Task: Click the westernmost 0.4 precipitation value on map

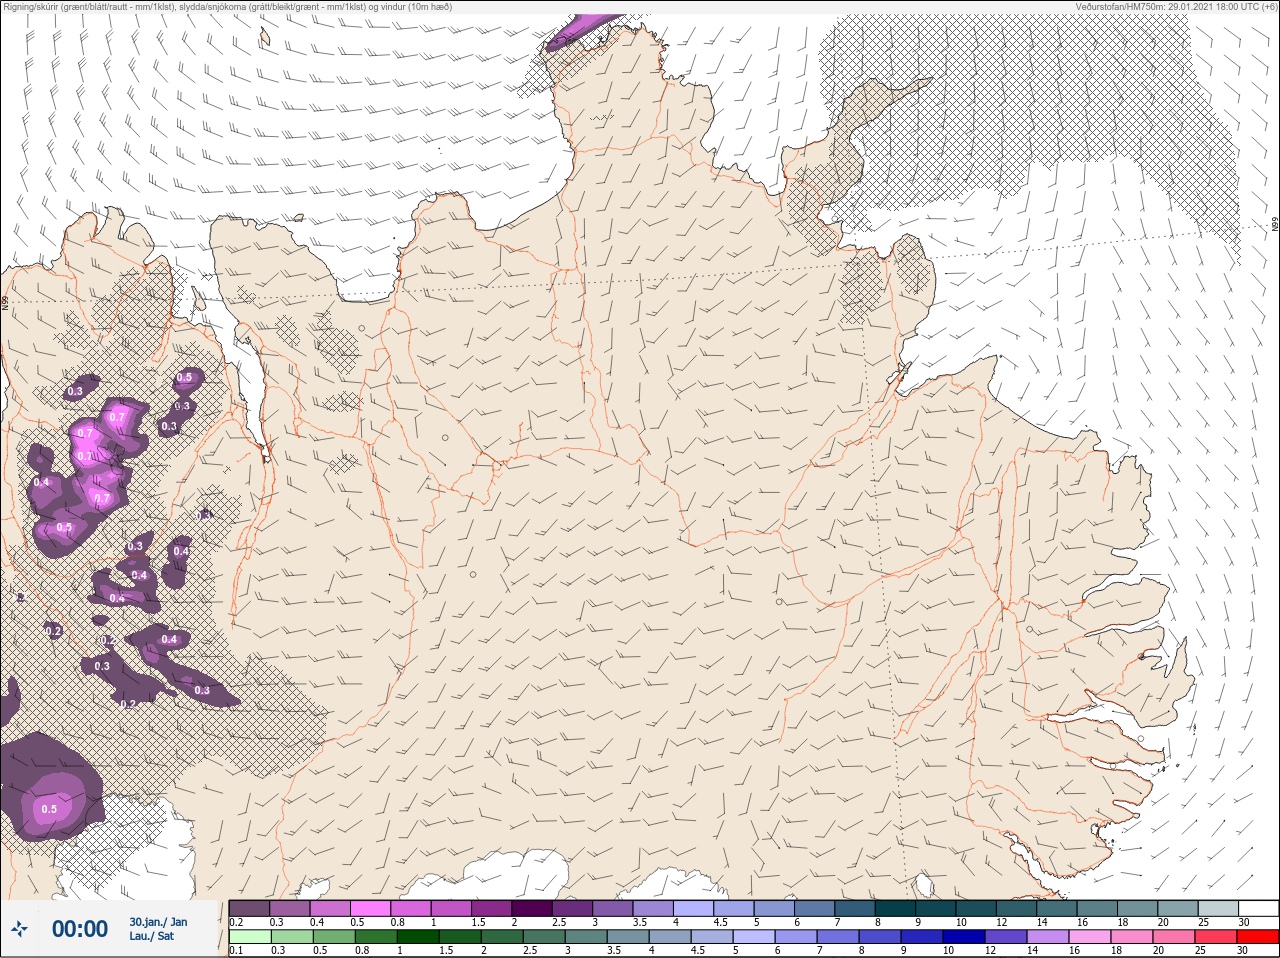Action: [x=41, y=482]
